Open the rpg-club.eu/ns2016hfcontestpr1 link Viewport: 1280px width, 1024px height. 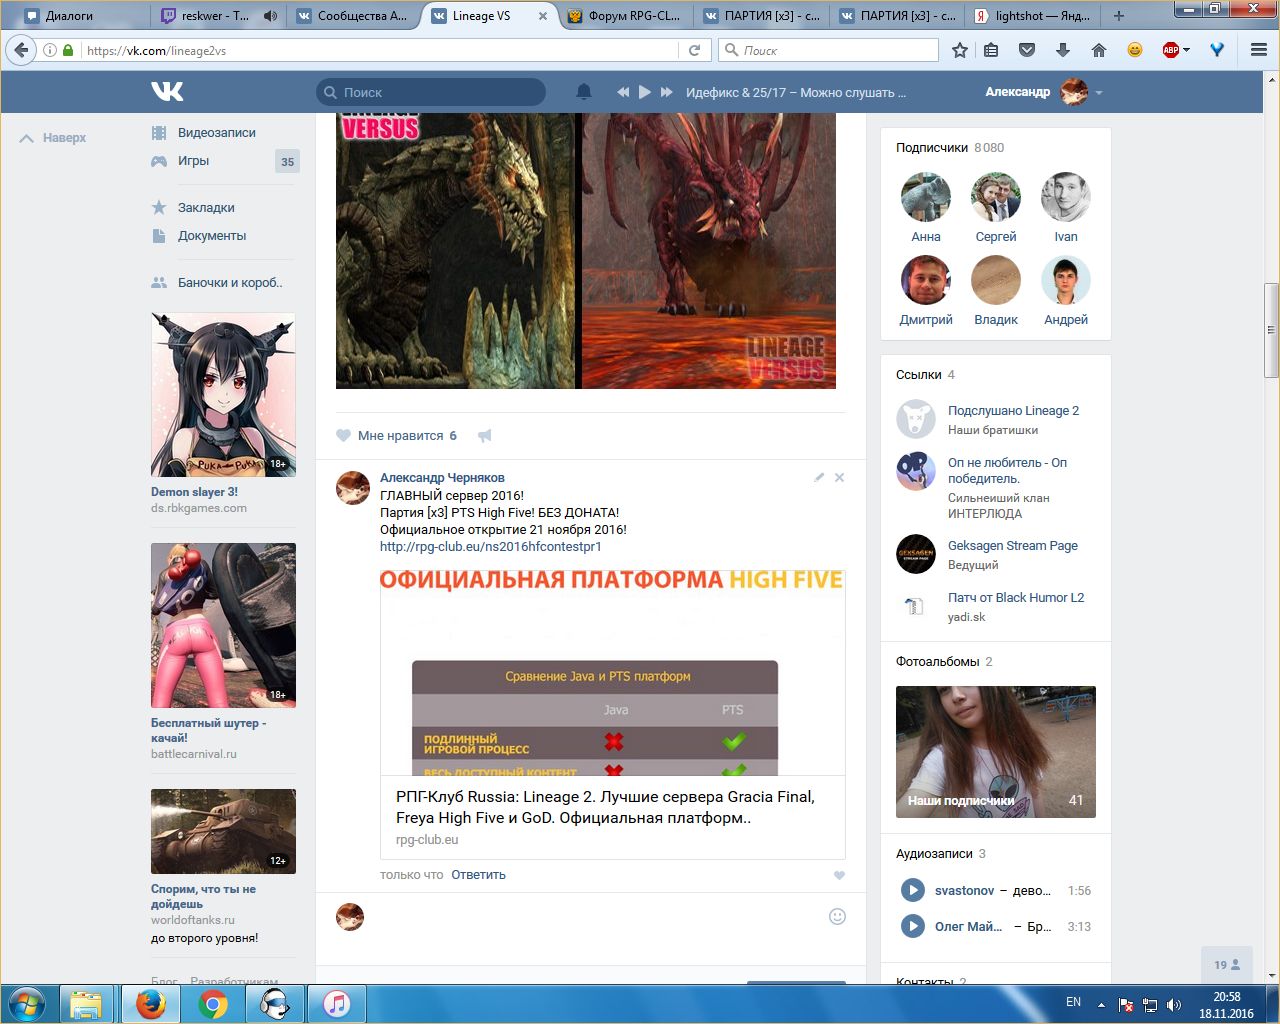point(491,547)
